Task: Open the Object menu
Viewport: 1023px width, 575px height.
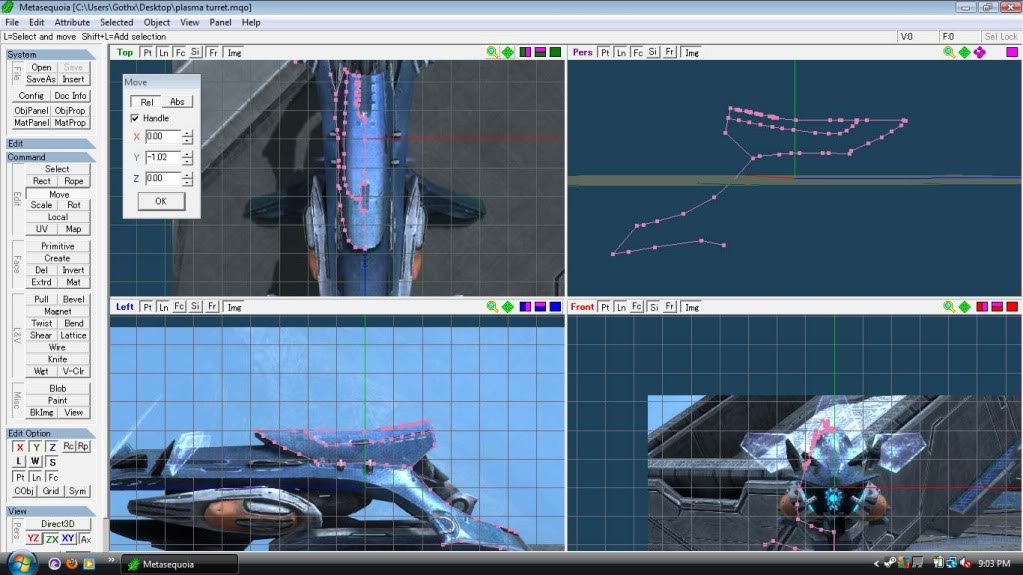Action: click(x=157, y=22)
